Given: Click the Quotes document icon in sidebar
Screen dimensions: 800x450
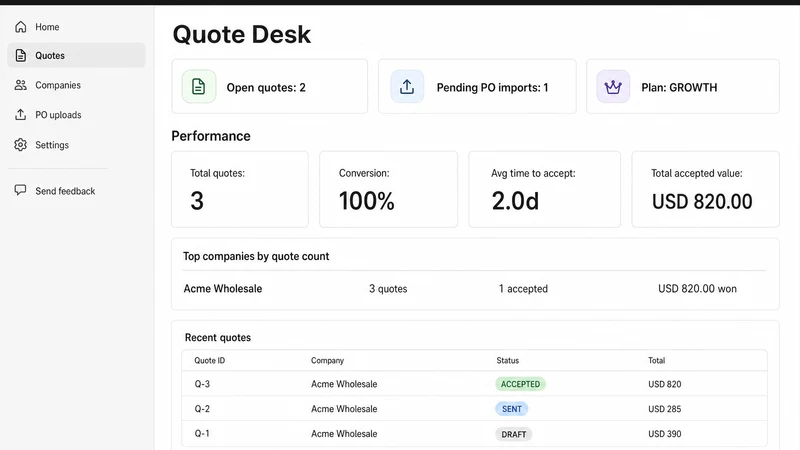Looking at the screenshot, I should click(20, 56).
